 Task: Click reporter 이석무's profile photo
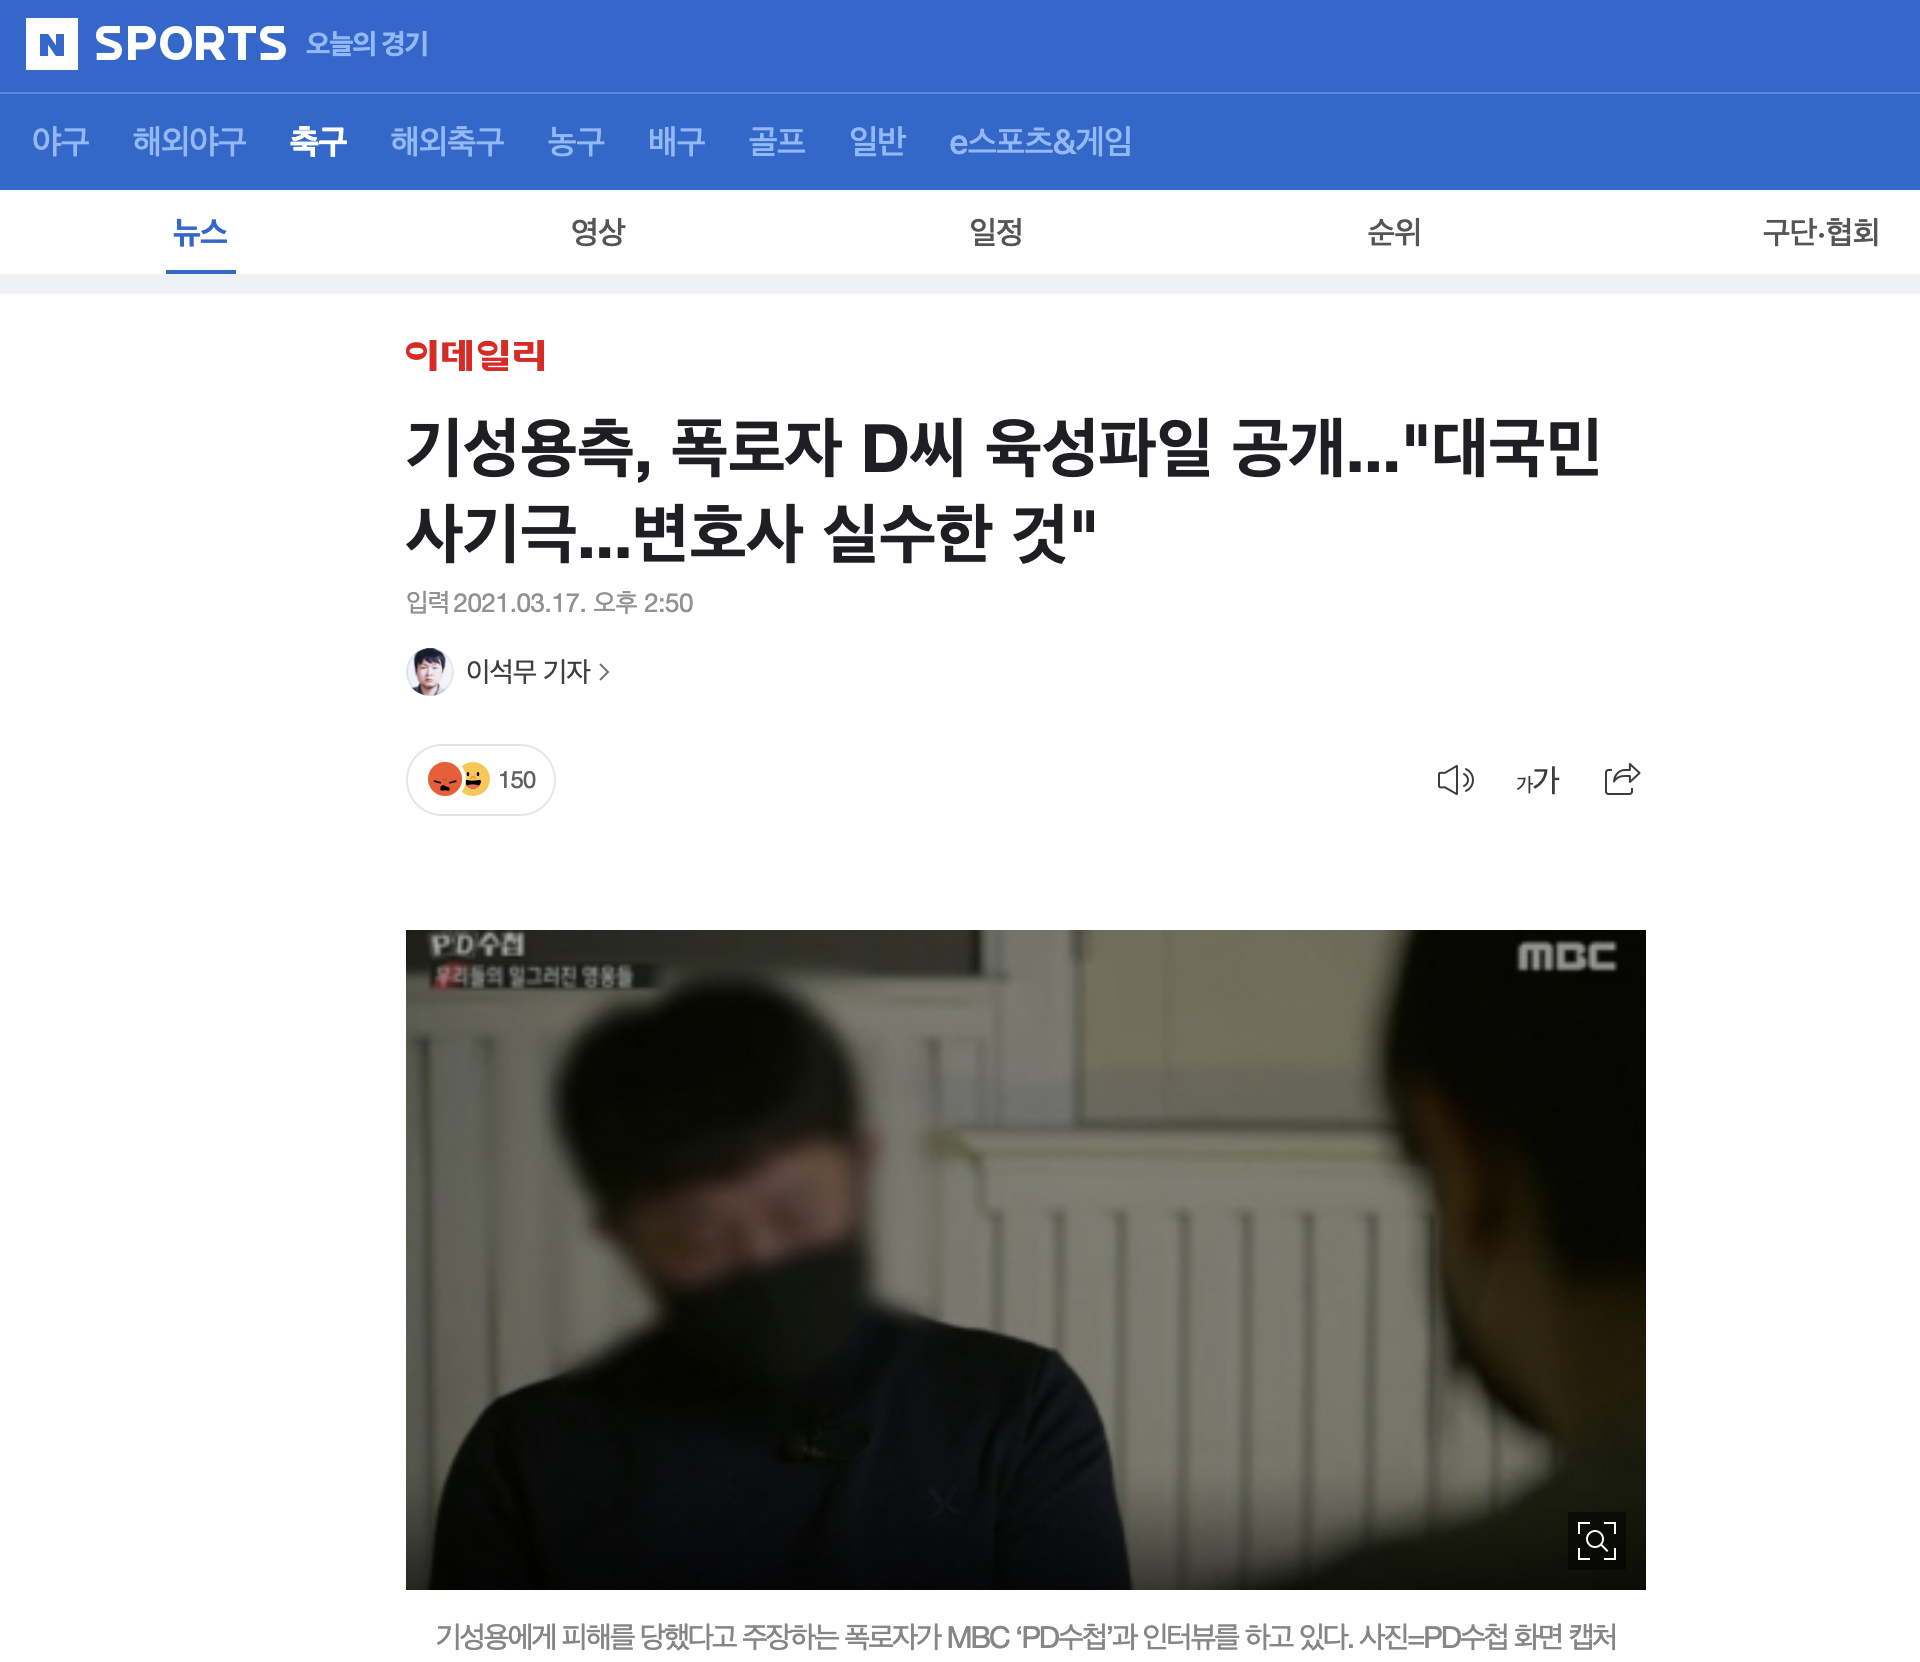point(430,671)
